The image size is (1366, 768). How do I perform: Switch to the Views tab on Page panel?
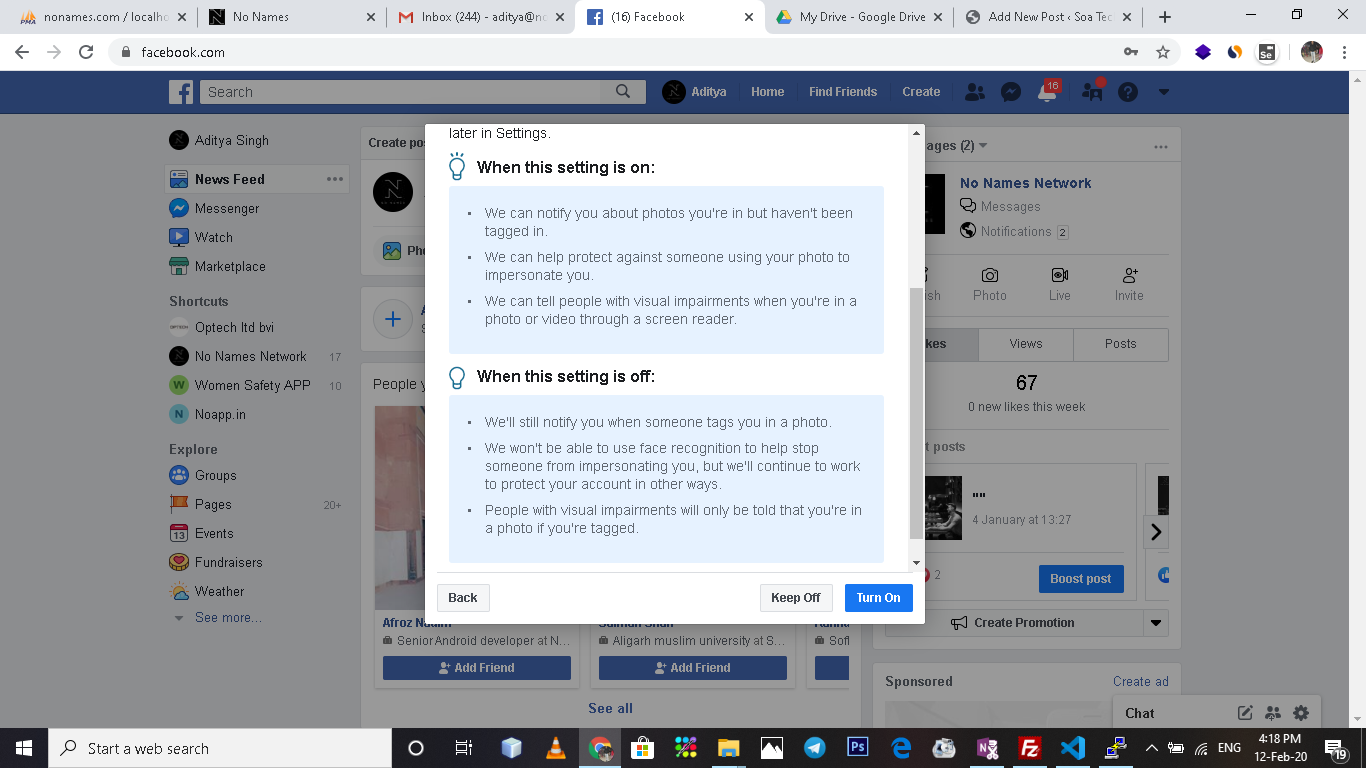click(x=1025, y=343)
